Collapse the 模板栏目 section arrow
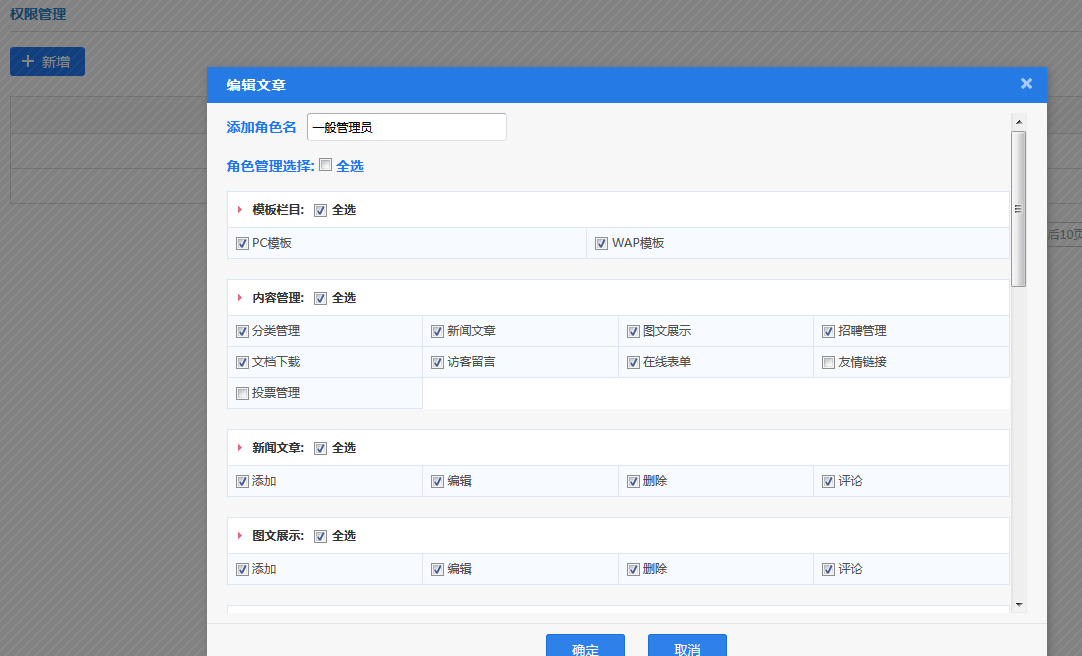This screenshot has width=1082, height=656. click(x=239, y=210)
